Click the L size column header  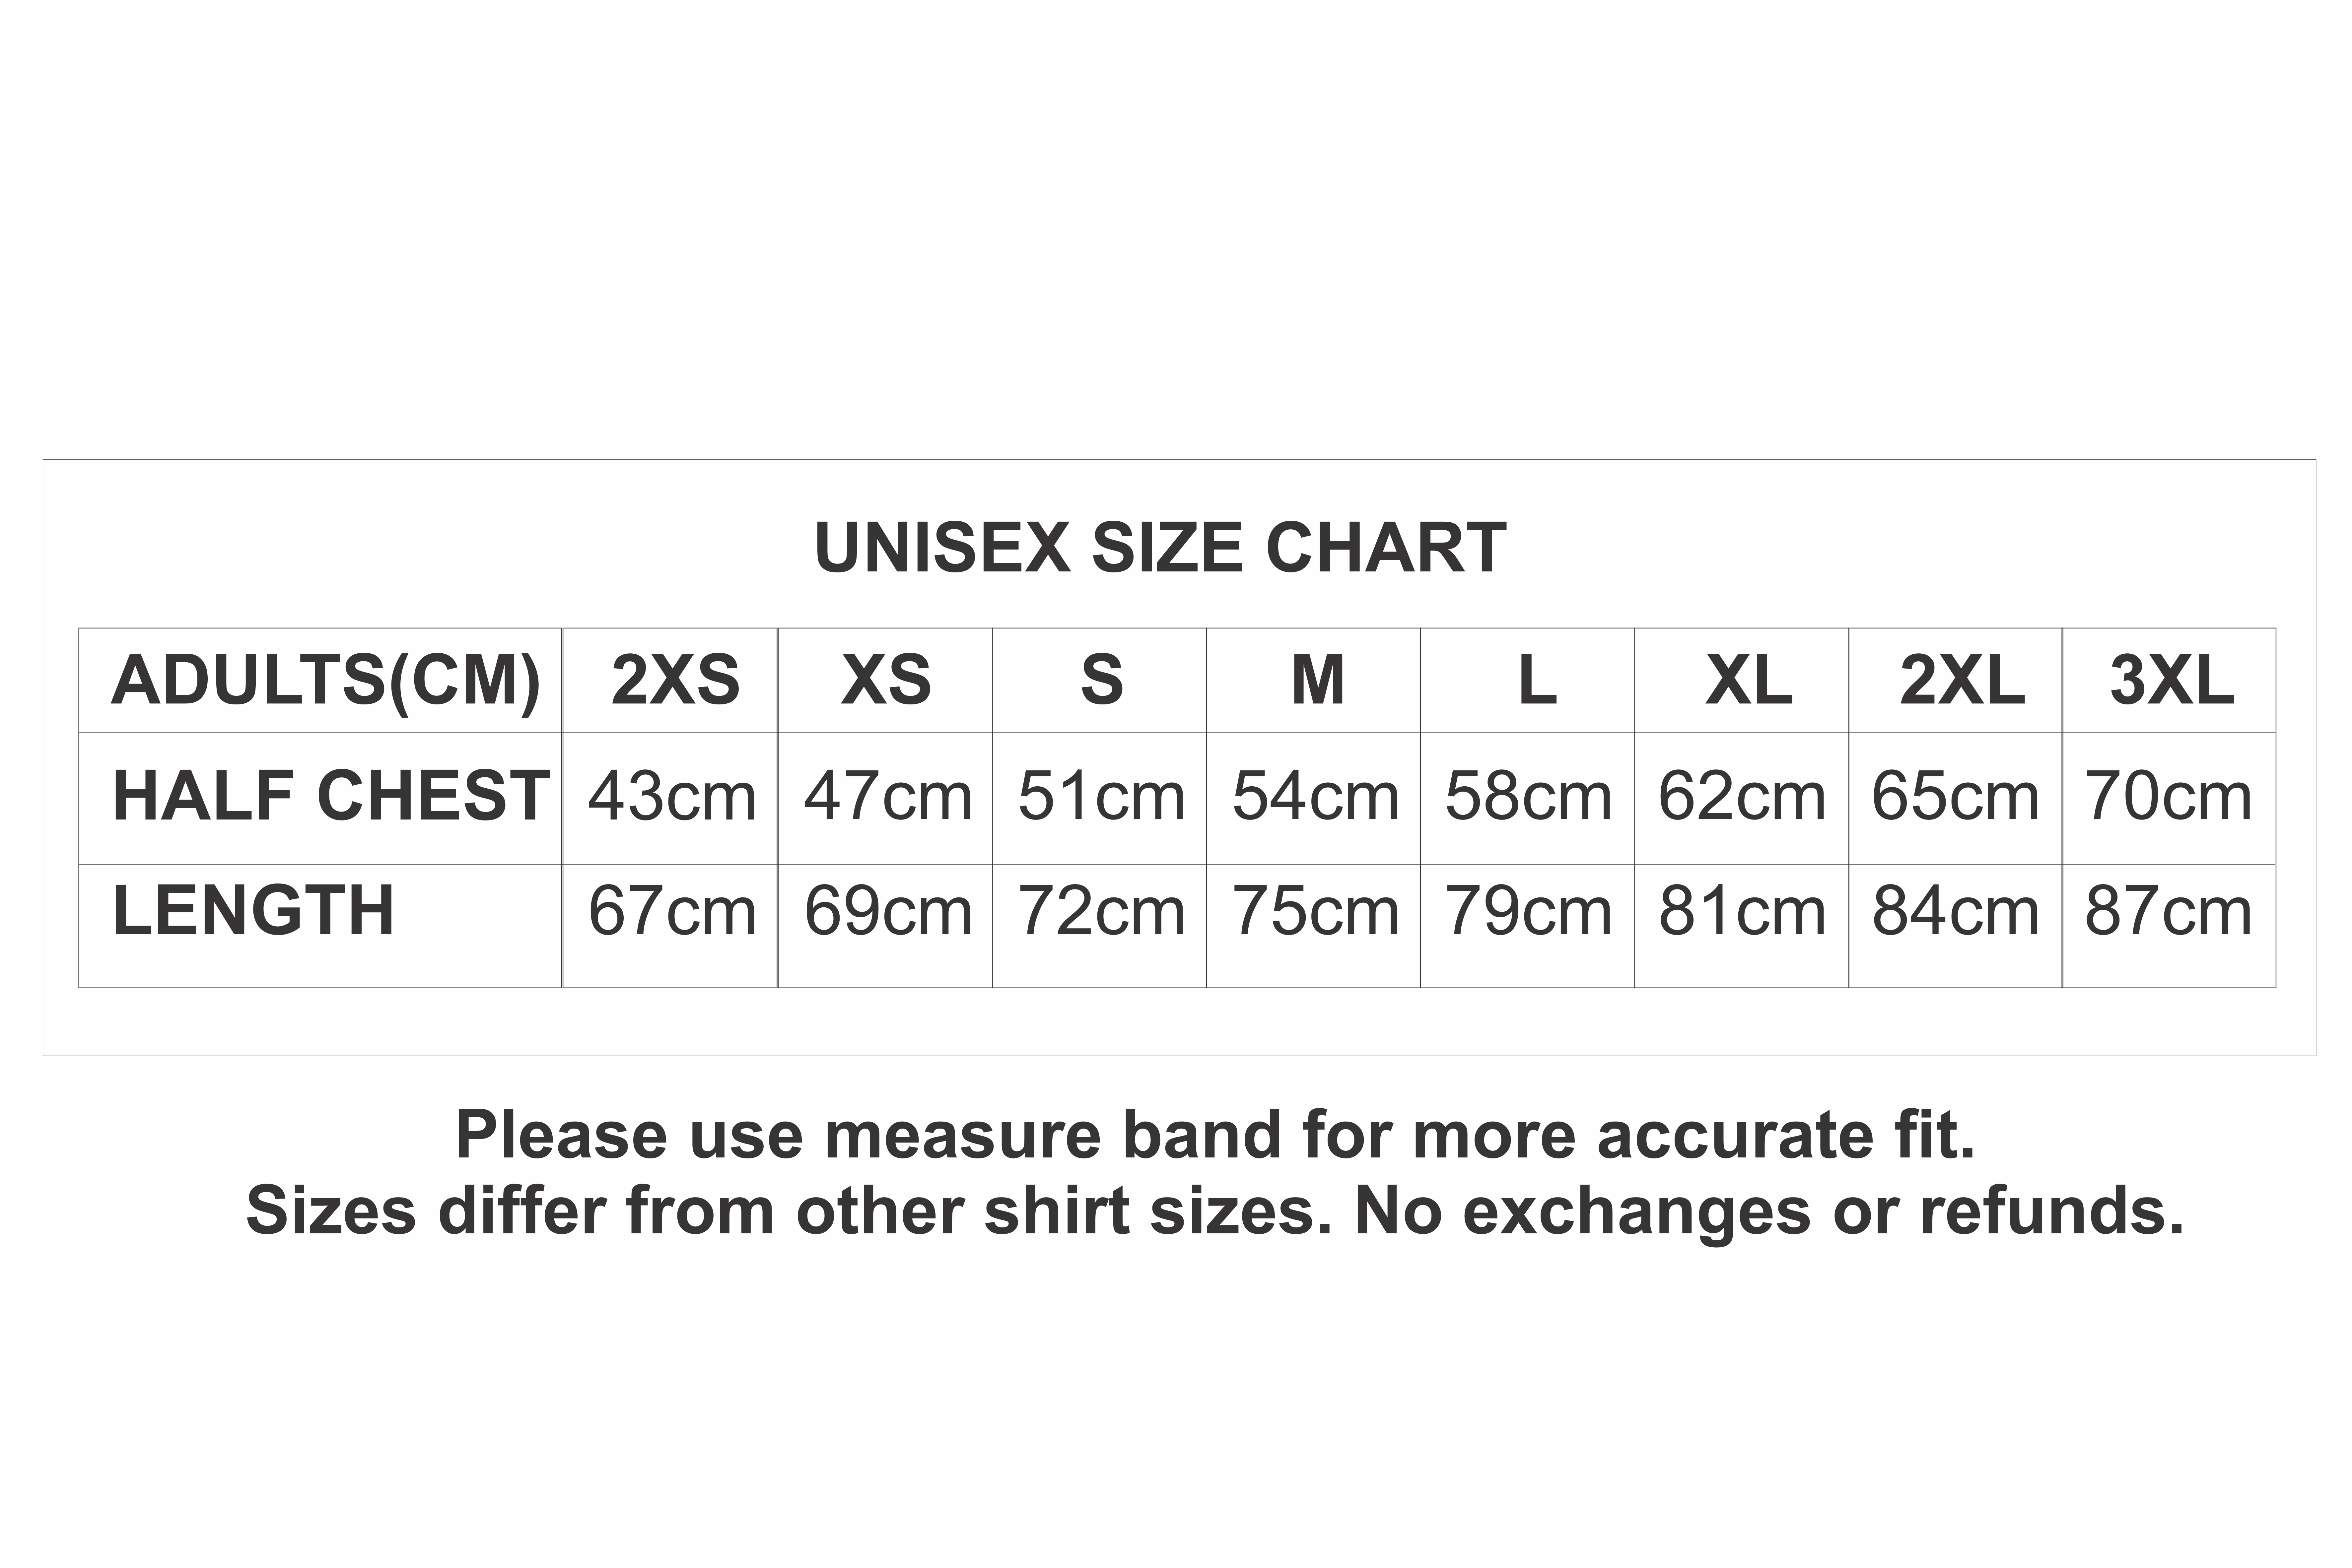pos(1527,681)
